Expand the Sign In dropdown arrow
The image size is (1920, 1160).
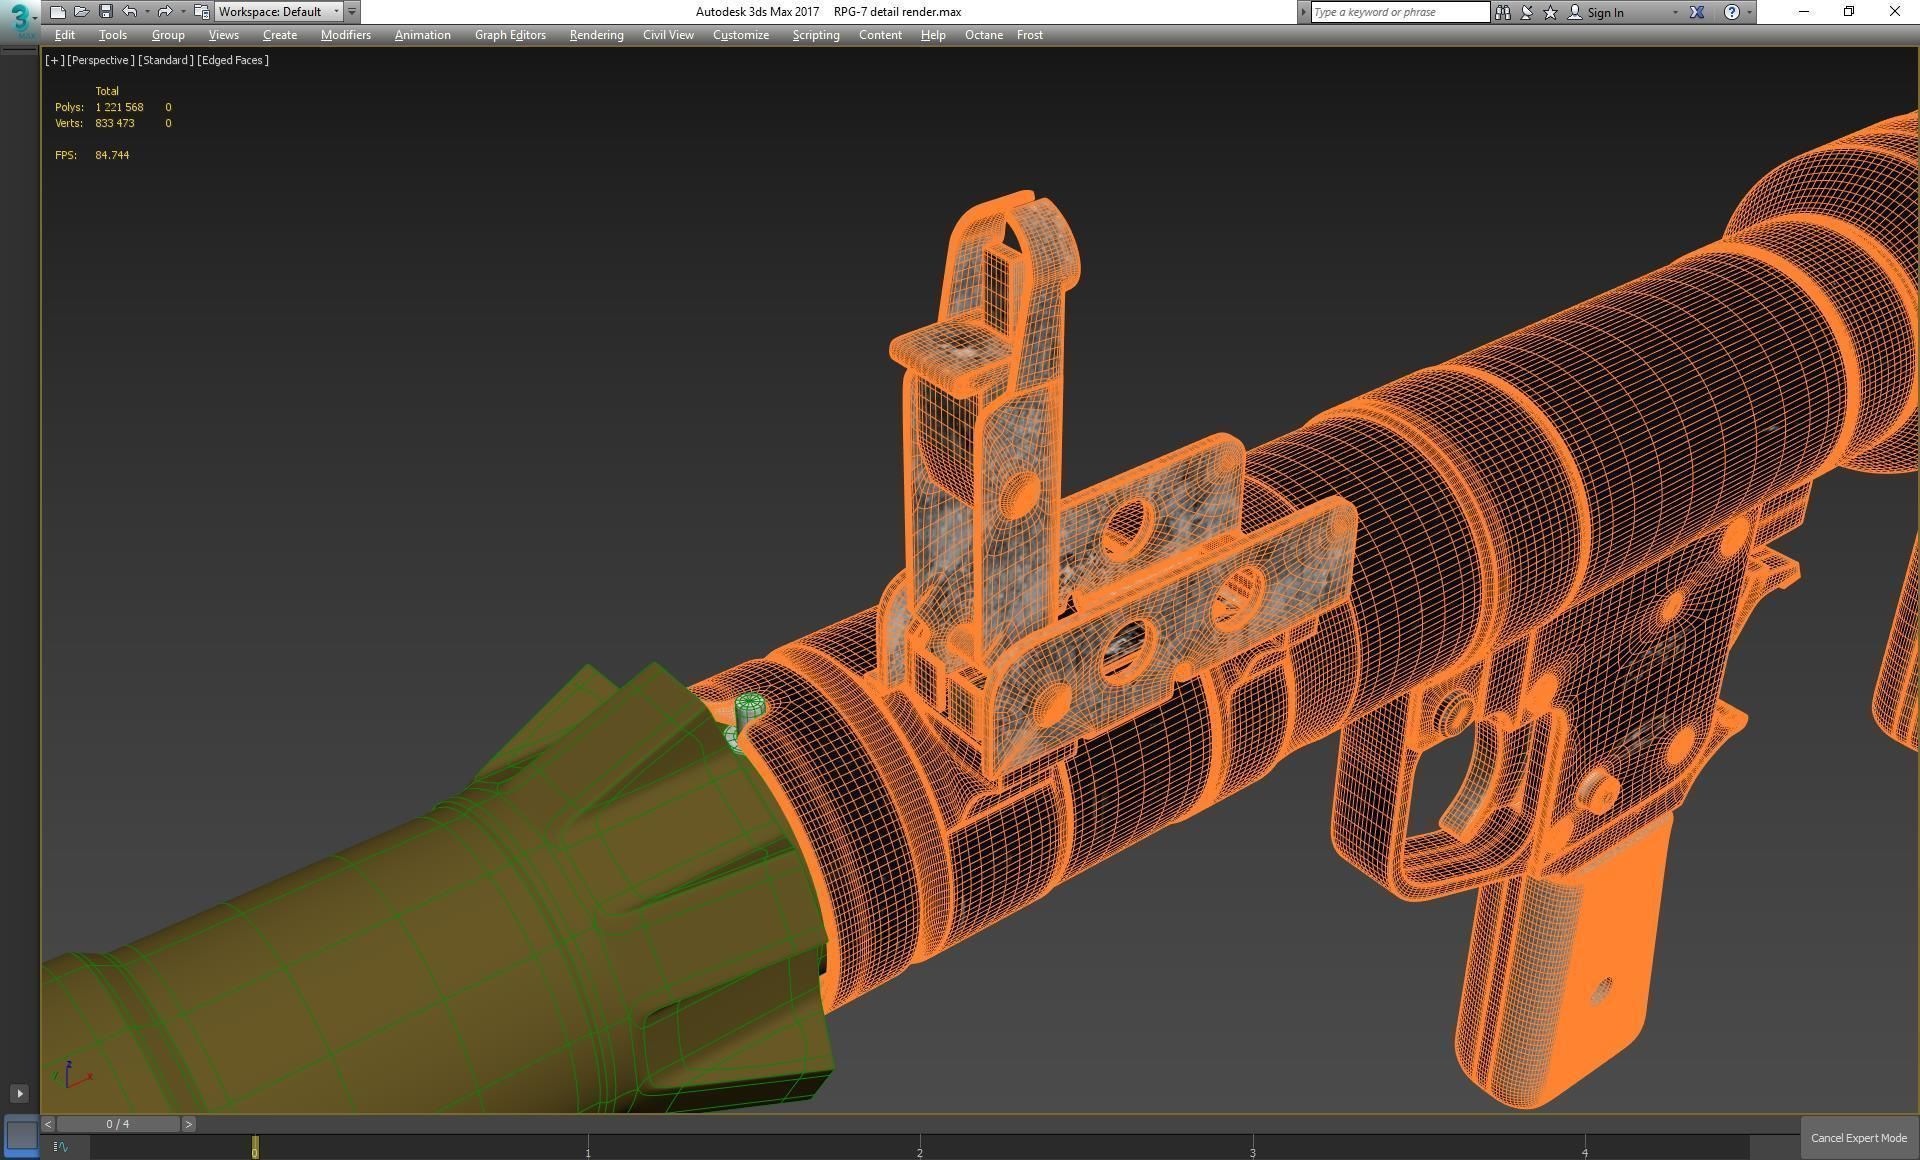click(1675, 12)
